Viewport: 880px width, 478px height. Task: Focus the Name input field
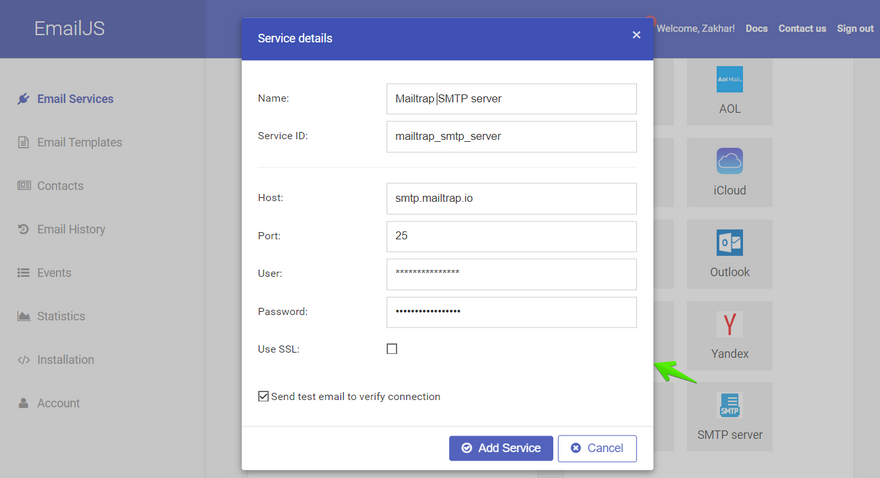511,99
